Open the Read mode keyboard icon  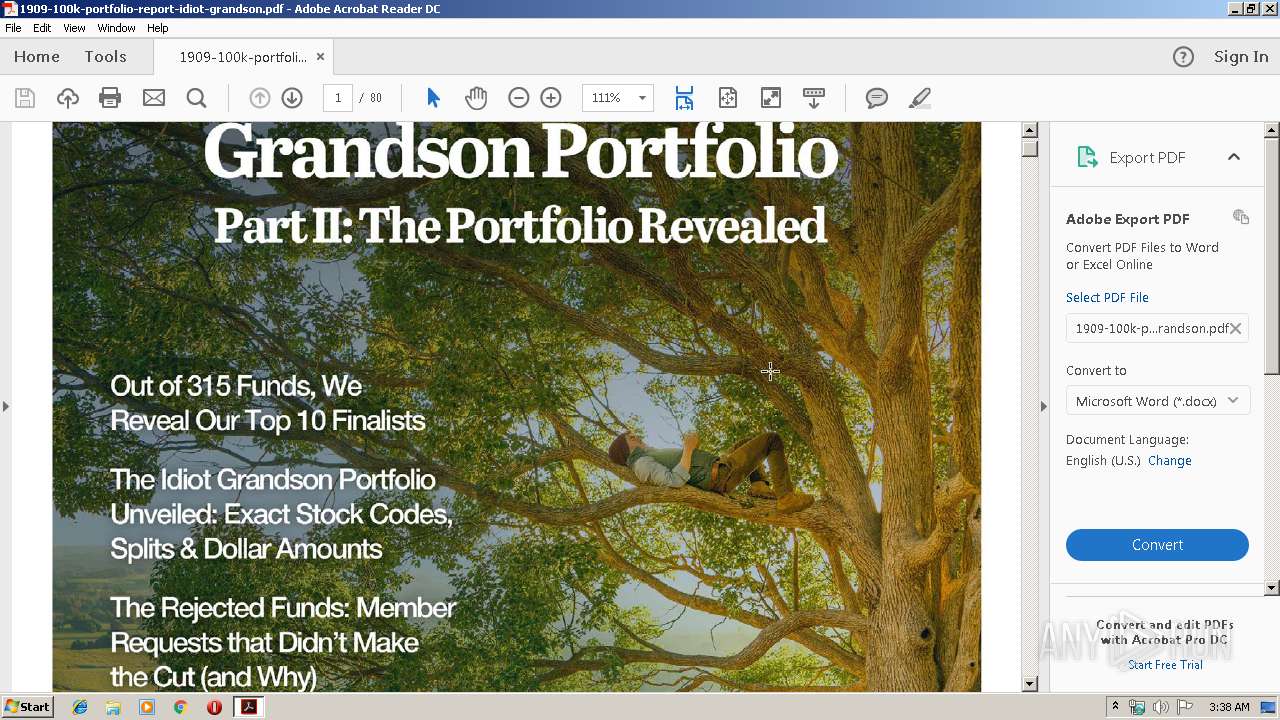[814, 98]
